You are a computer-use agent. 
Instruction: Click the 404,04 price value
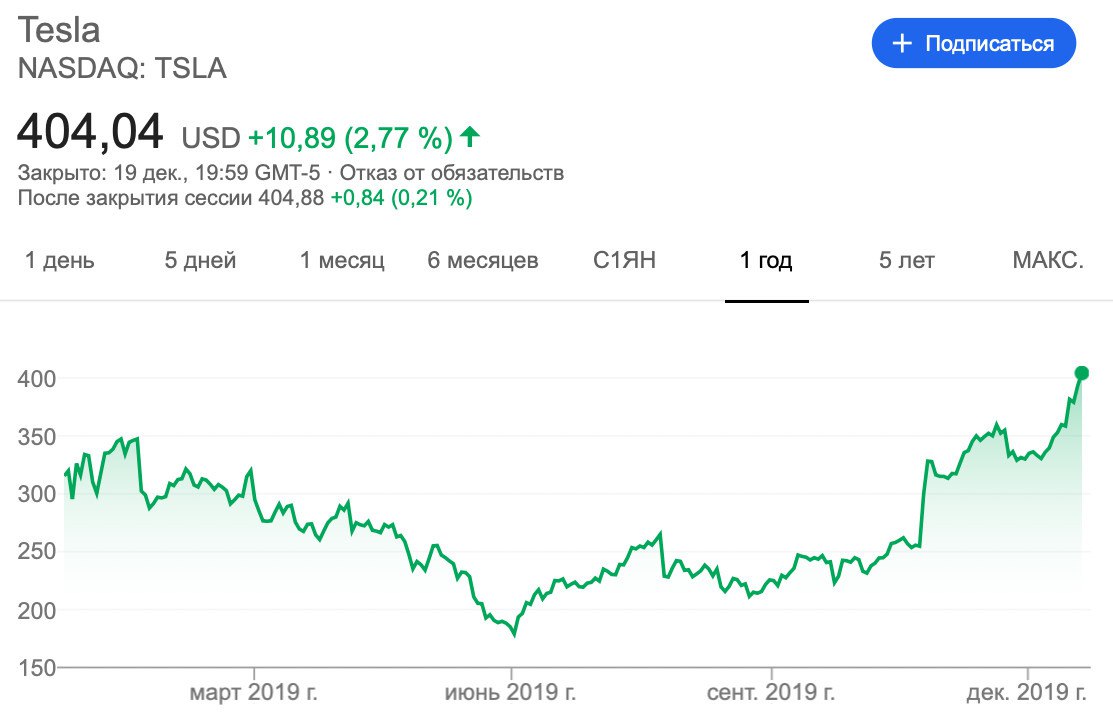coord(90,131)
